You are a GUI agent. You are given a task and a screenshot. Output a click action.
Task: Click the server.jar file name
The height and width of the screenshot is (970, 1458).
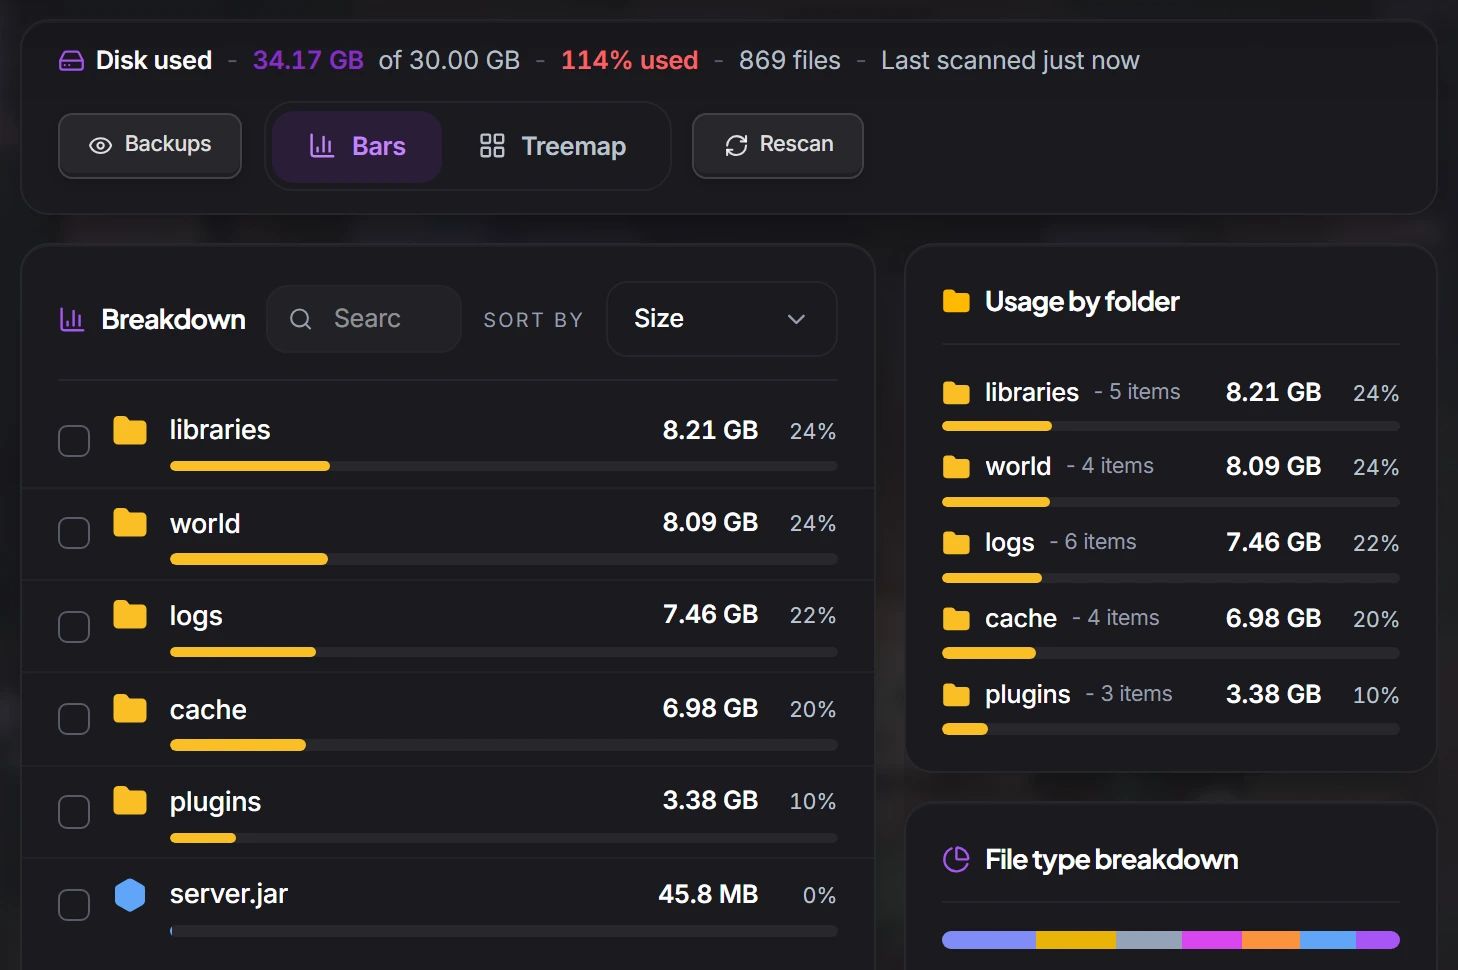coord(229,894)
